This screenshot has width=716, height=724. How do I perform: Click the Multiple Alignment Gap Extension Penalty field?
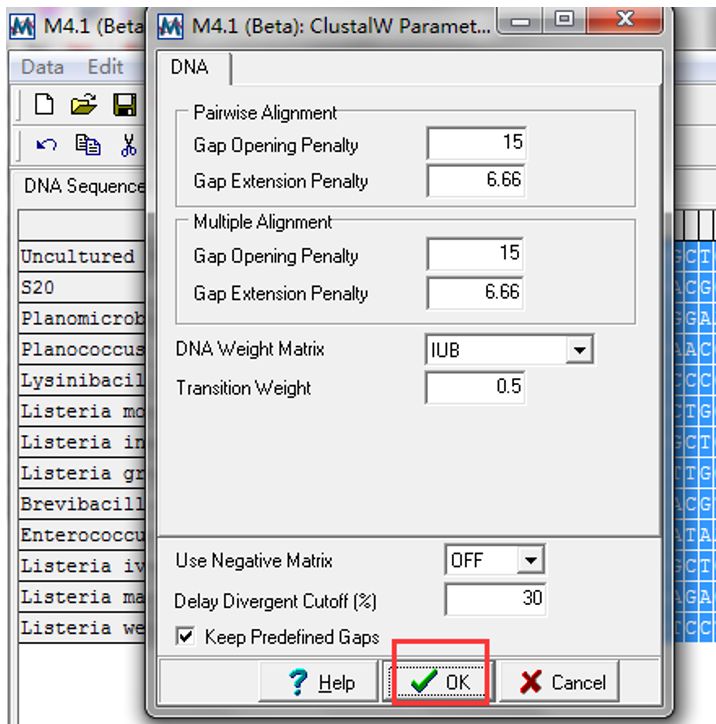pos(476,293)
